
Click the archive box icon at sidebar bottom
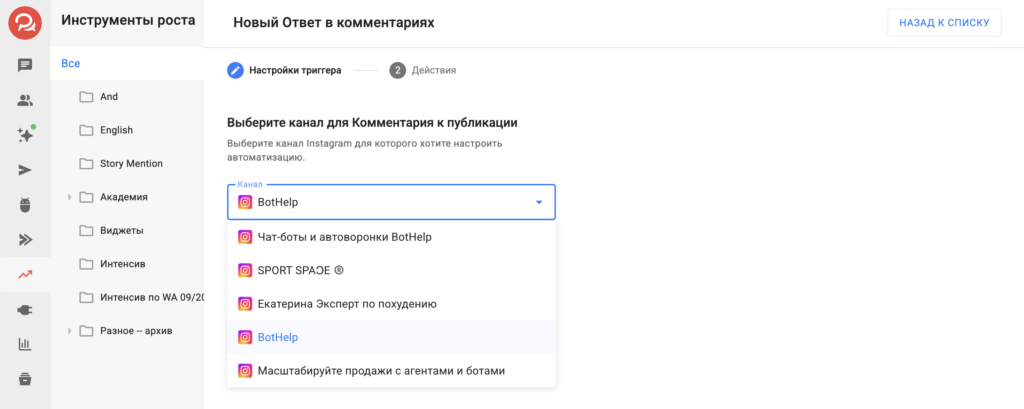click(25, 378)
